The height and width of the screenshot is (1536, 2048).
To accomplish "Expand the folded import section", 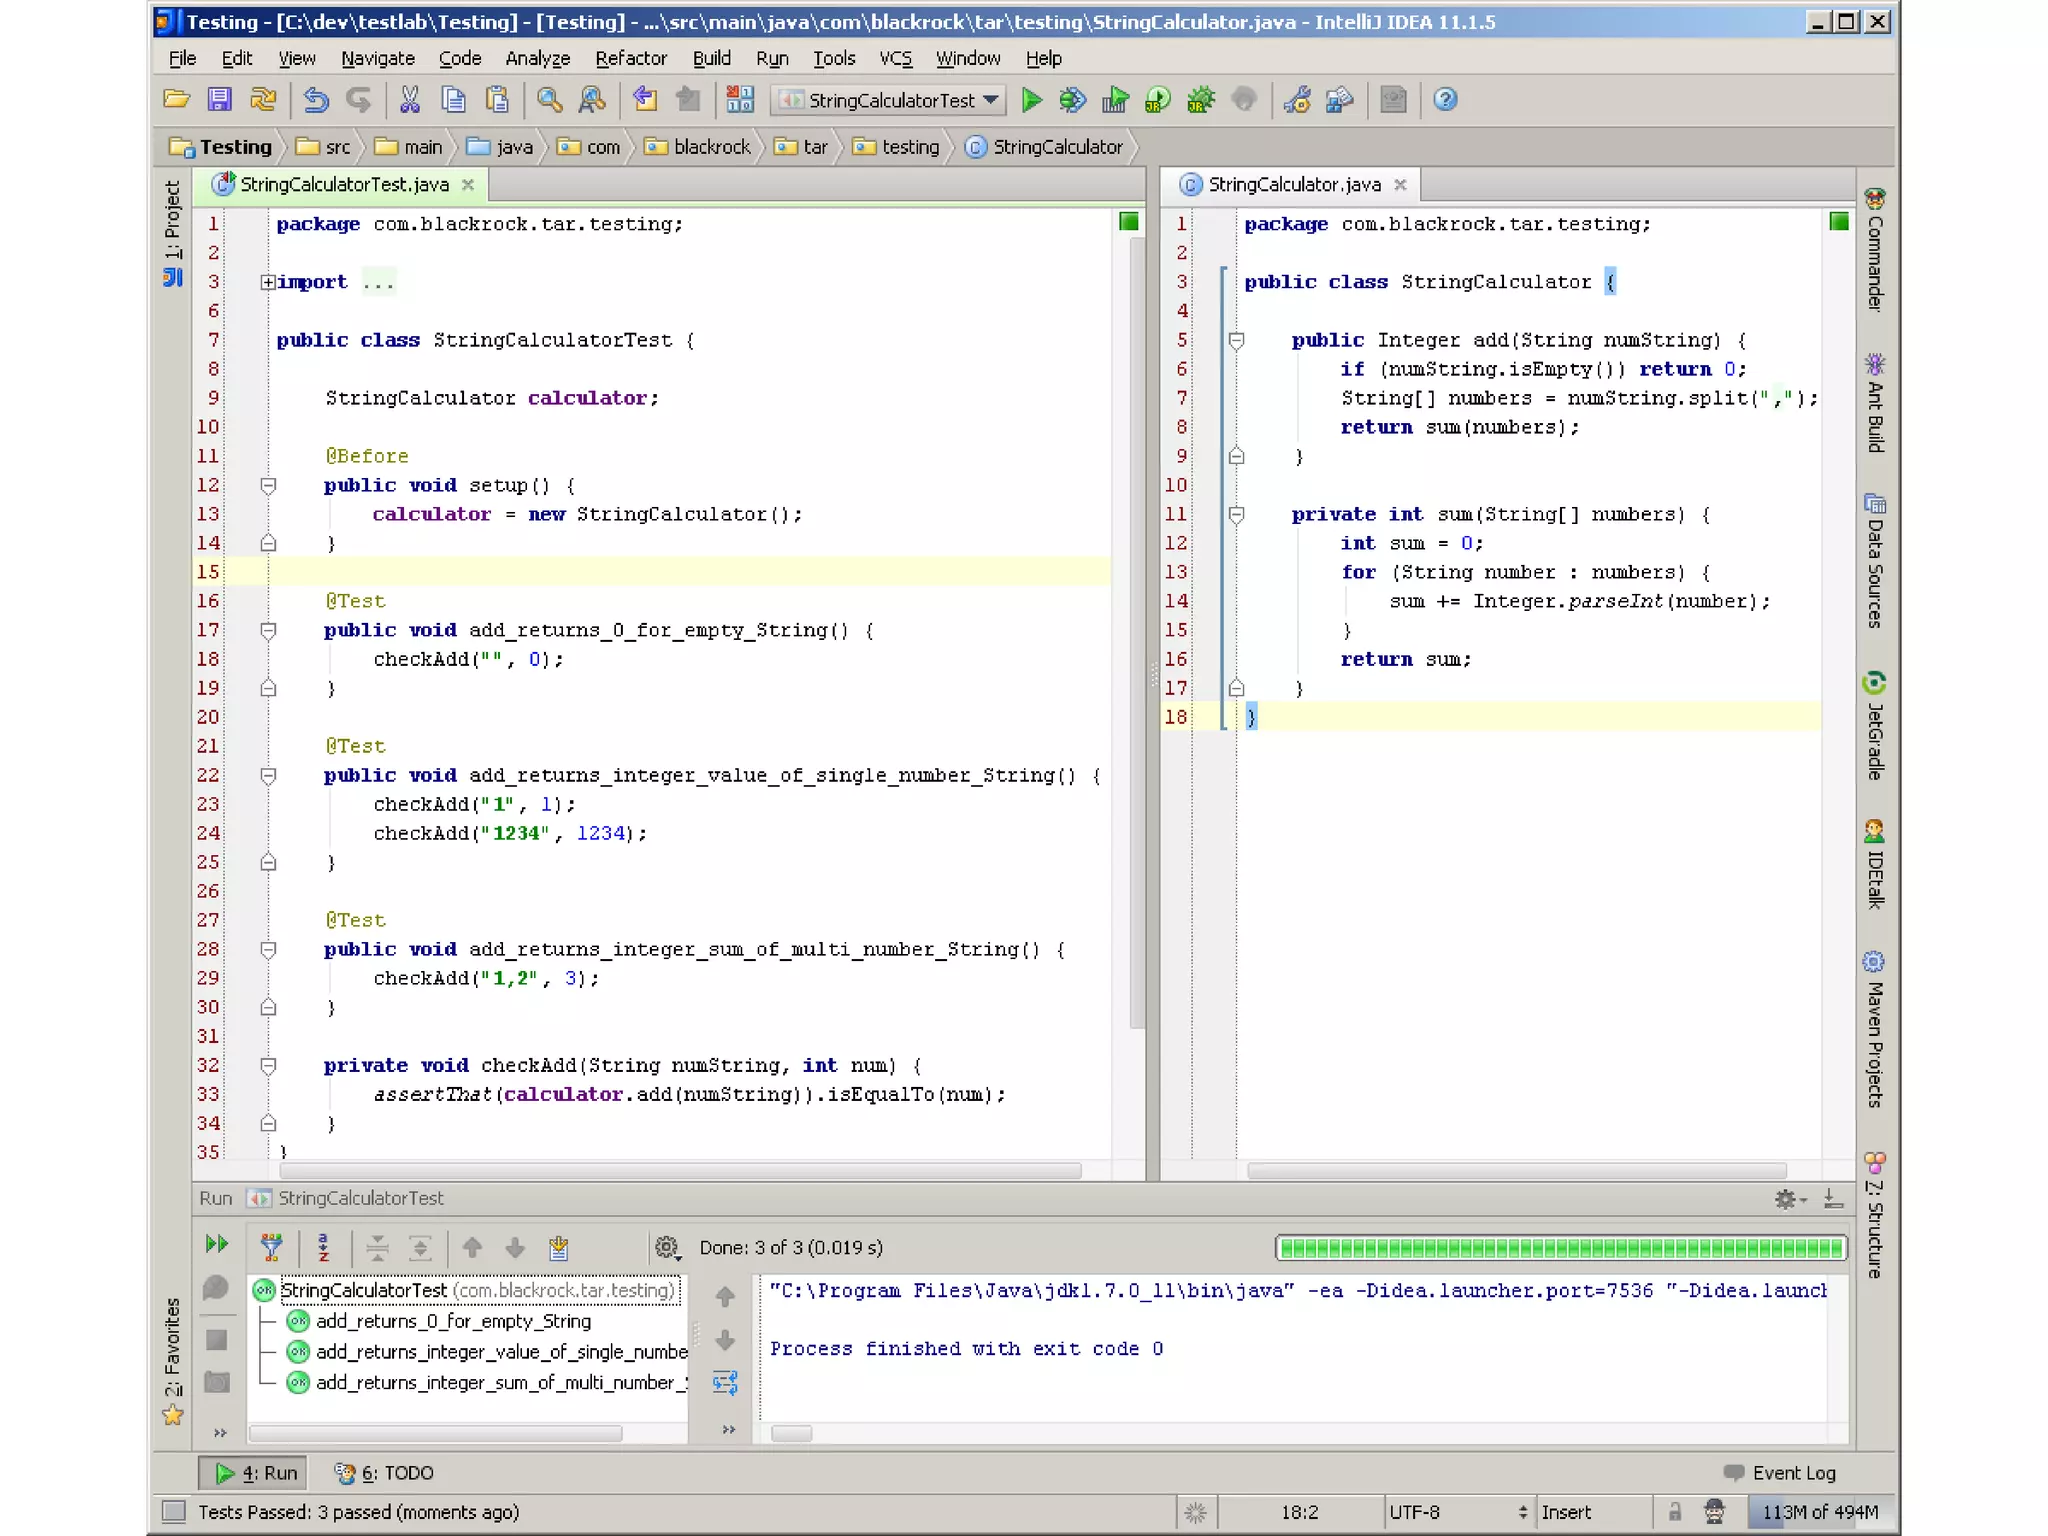I will [268, 283].
